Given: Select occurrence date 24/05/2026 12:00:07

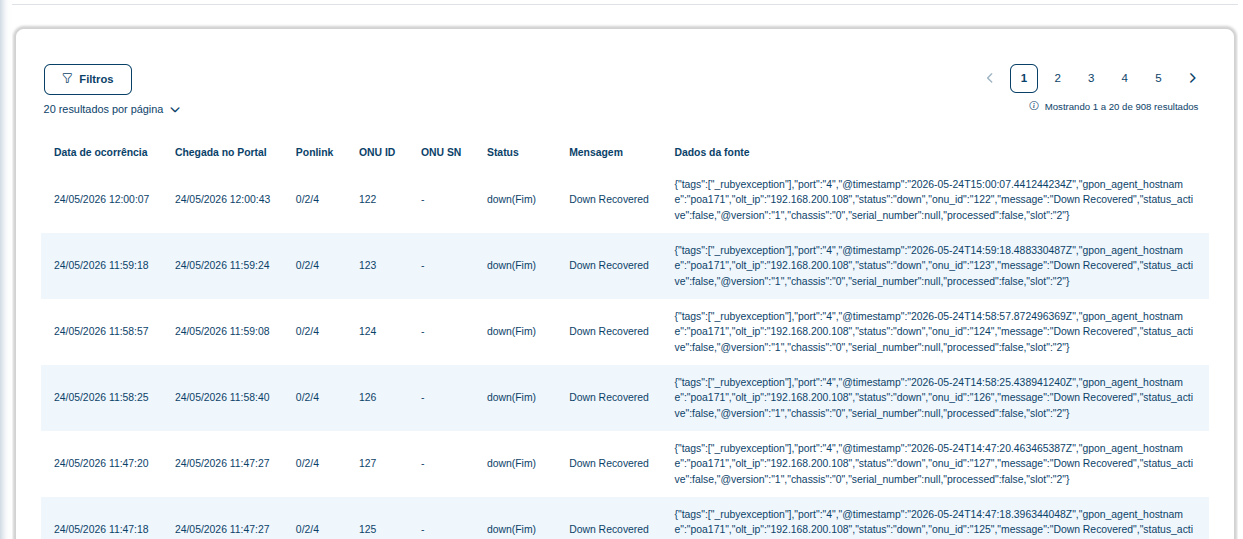Looking at the screenshot, I should (102, 199).
